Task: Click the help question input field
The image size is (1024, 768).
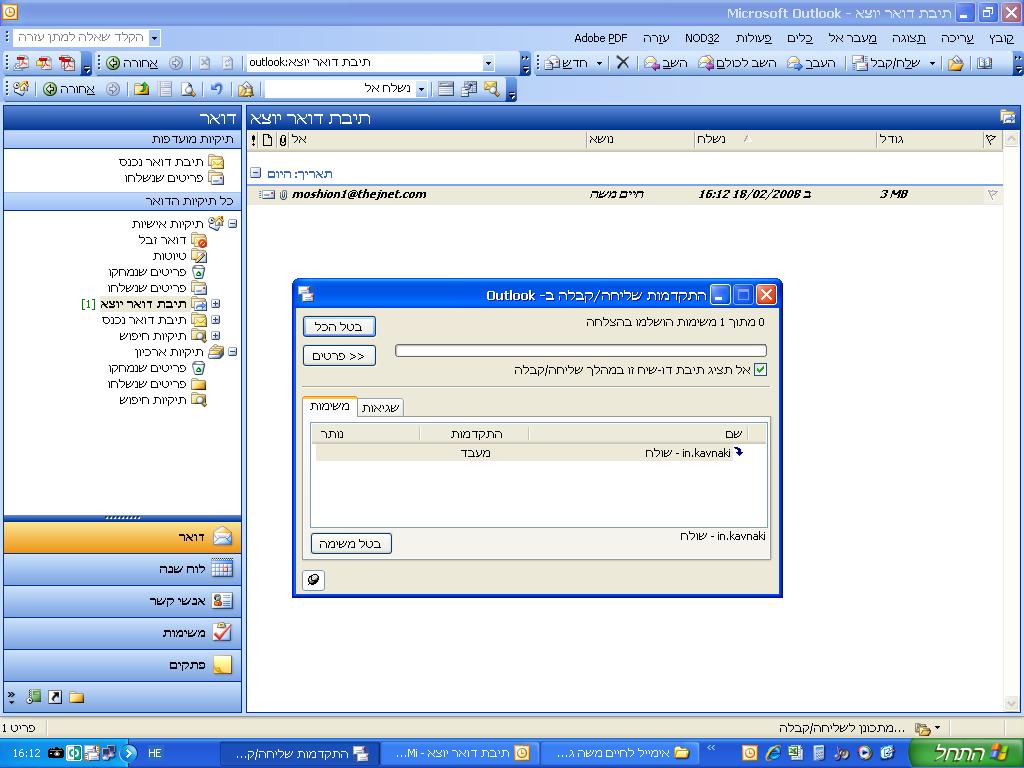Action: pyautogui.click(x=81, y=37)
